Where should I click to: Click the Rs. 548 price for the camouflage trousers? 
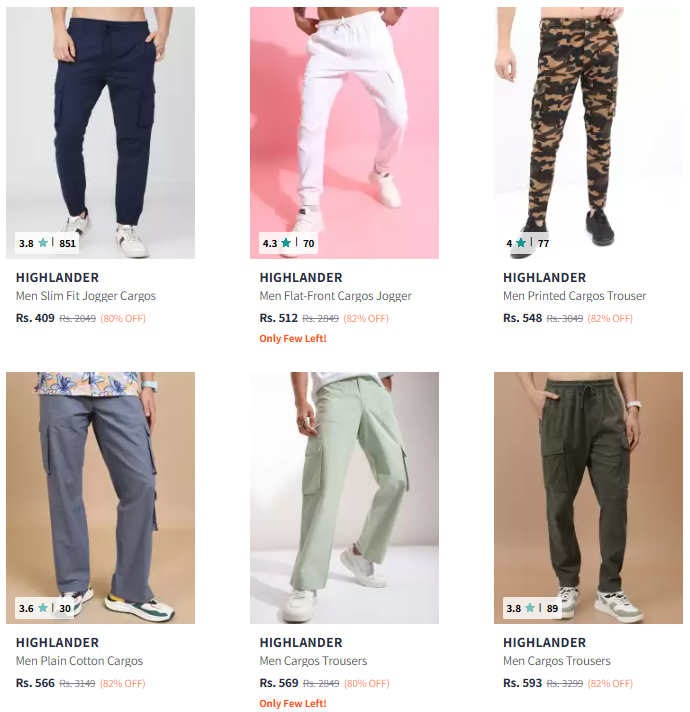tap(522, 318)
